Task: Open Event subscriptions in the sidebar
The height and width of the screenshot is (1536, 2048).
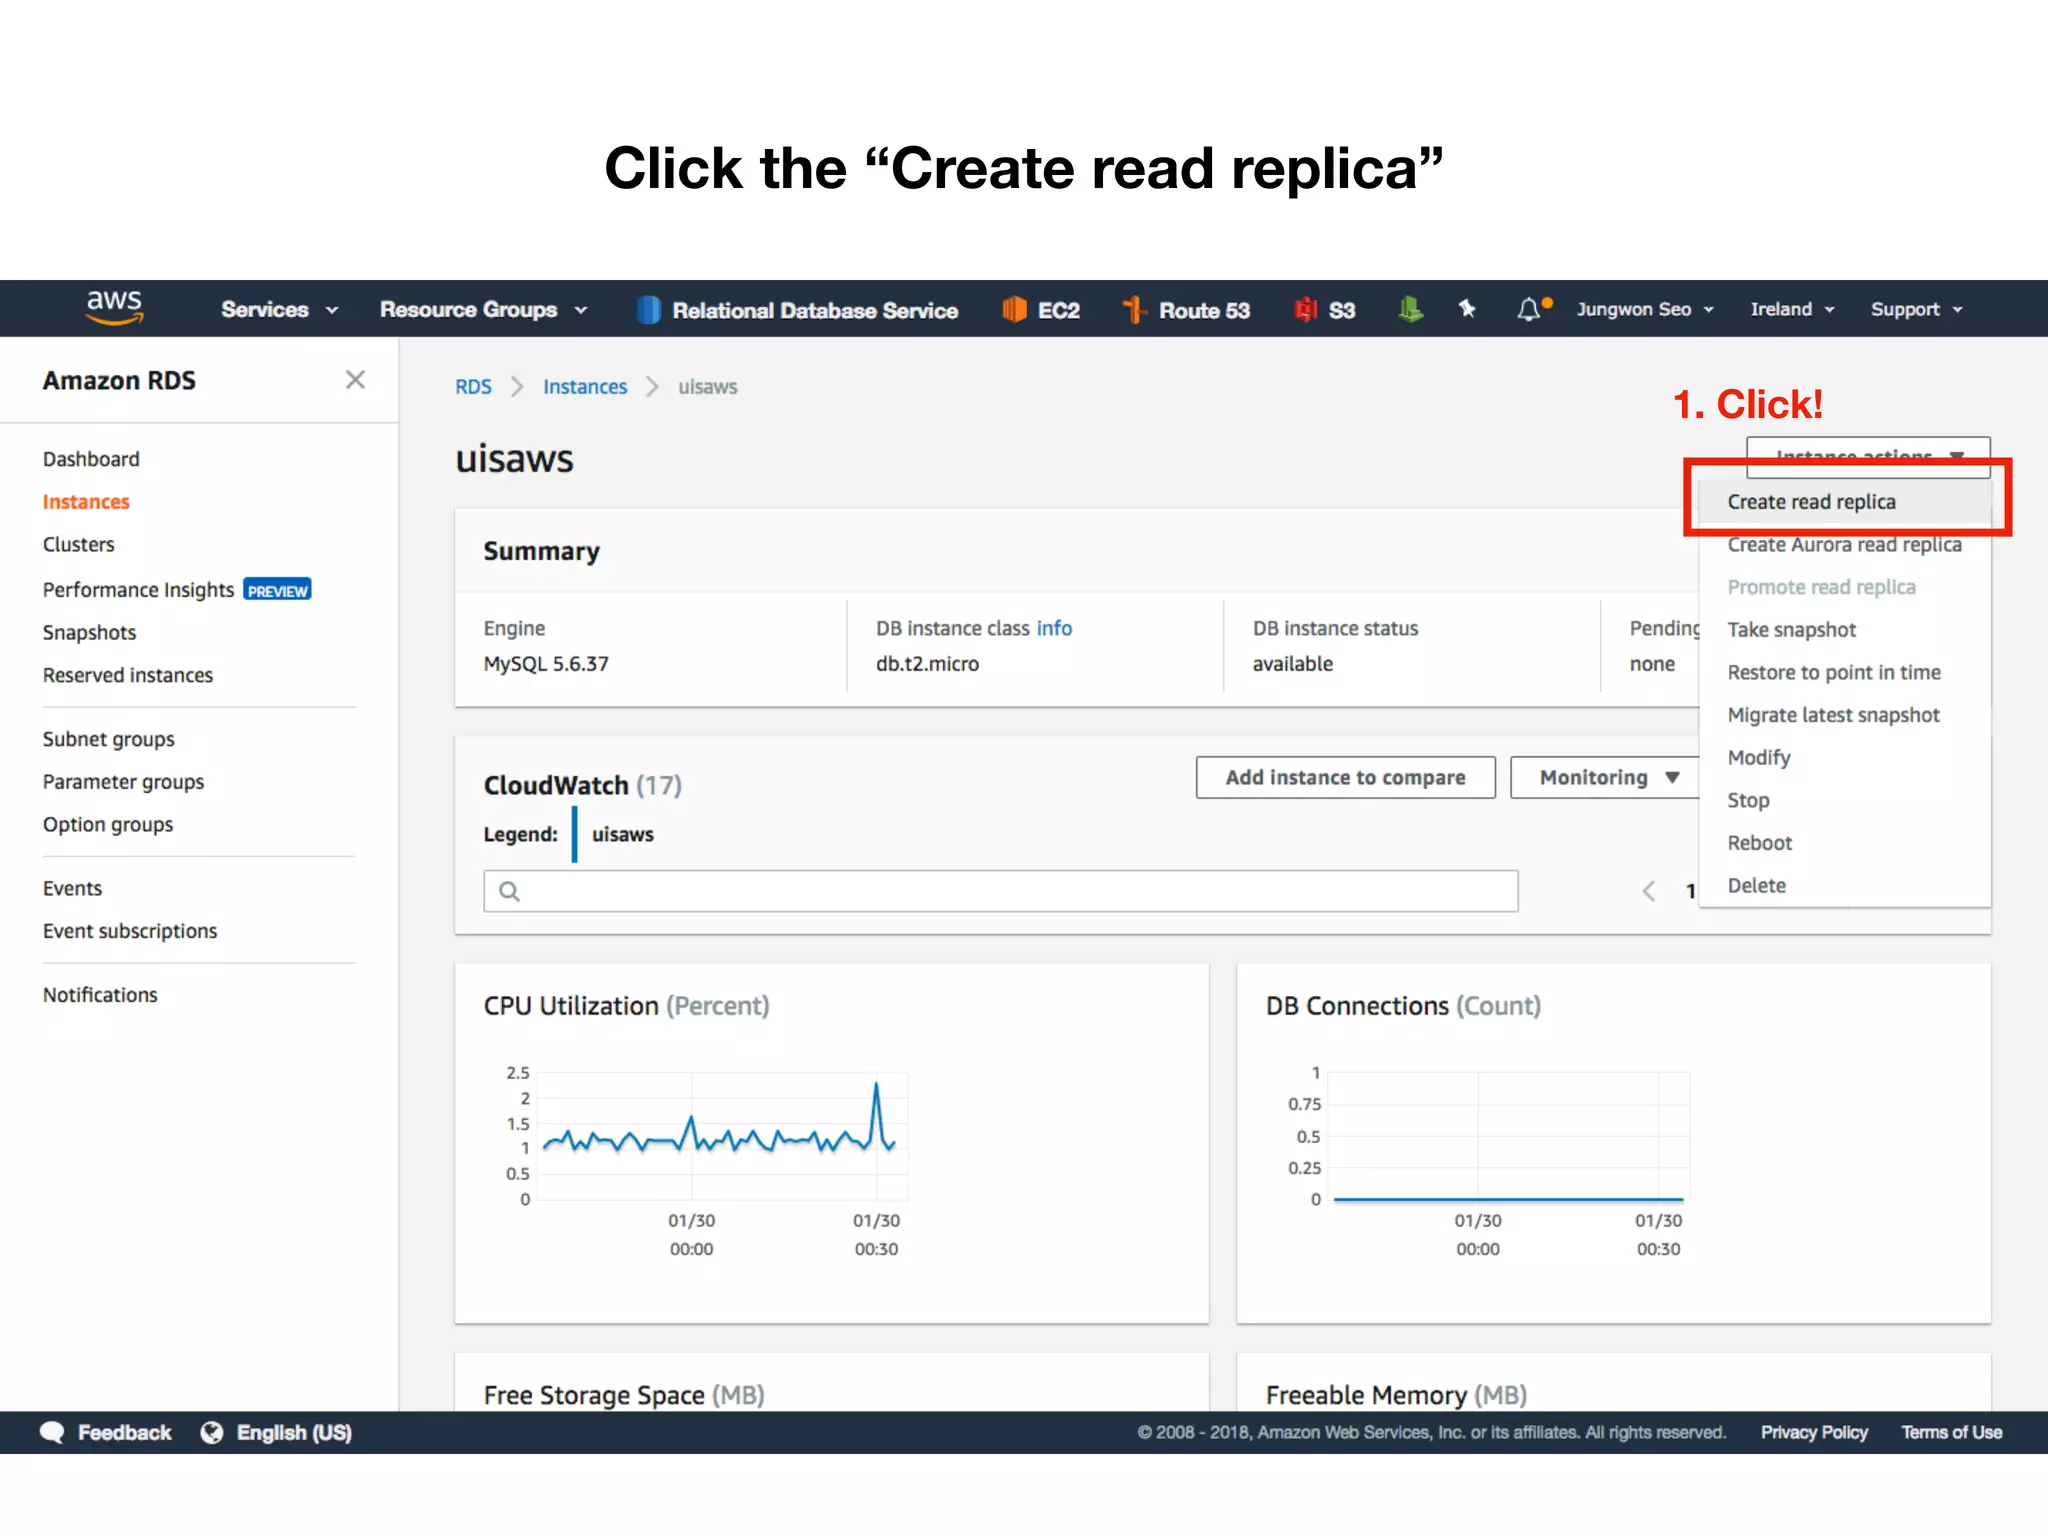Action: coord(130,932)
